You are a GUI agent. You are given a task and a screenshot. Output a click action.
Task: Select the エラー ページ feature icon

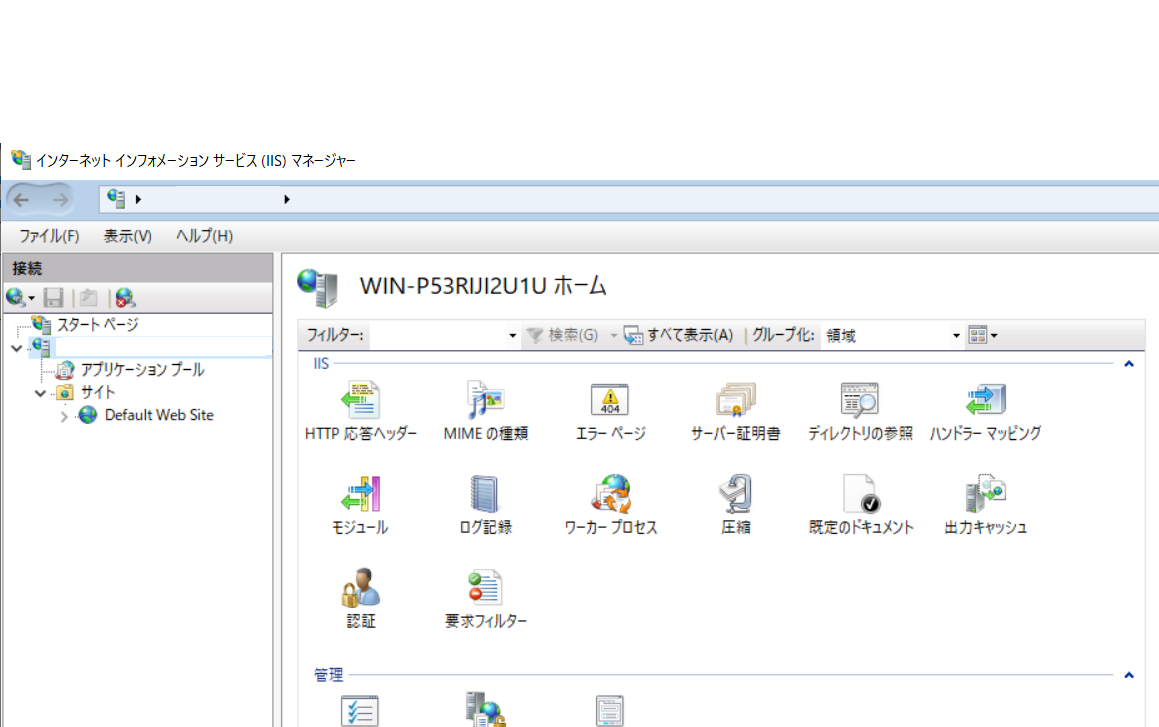point(610,398)
